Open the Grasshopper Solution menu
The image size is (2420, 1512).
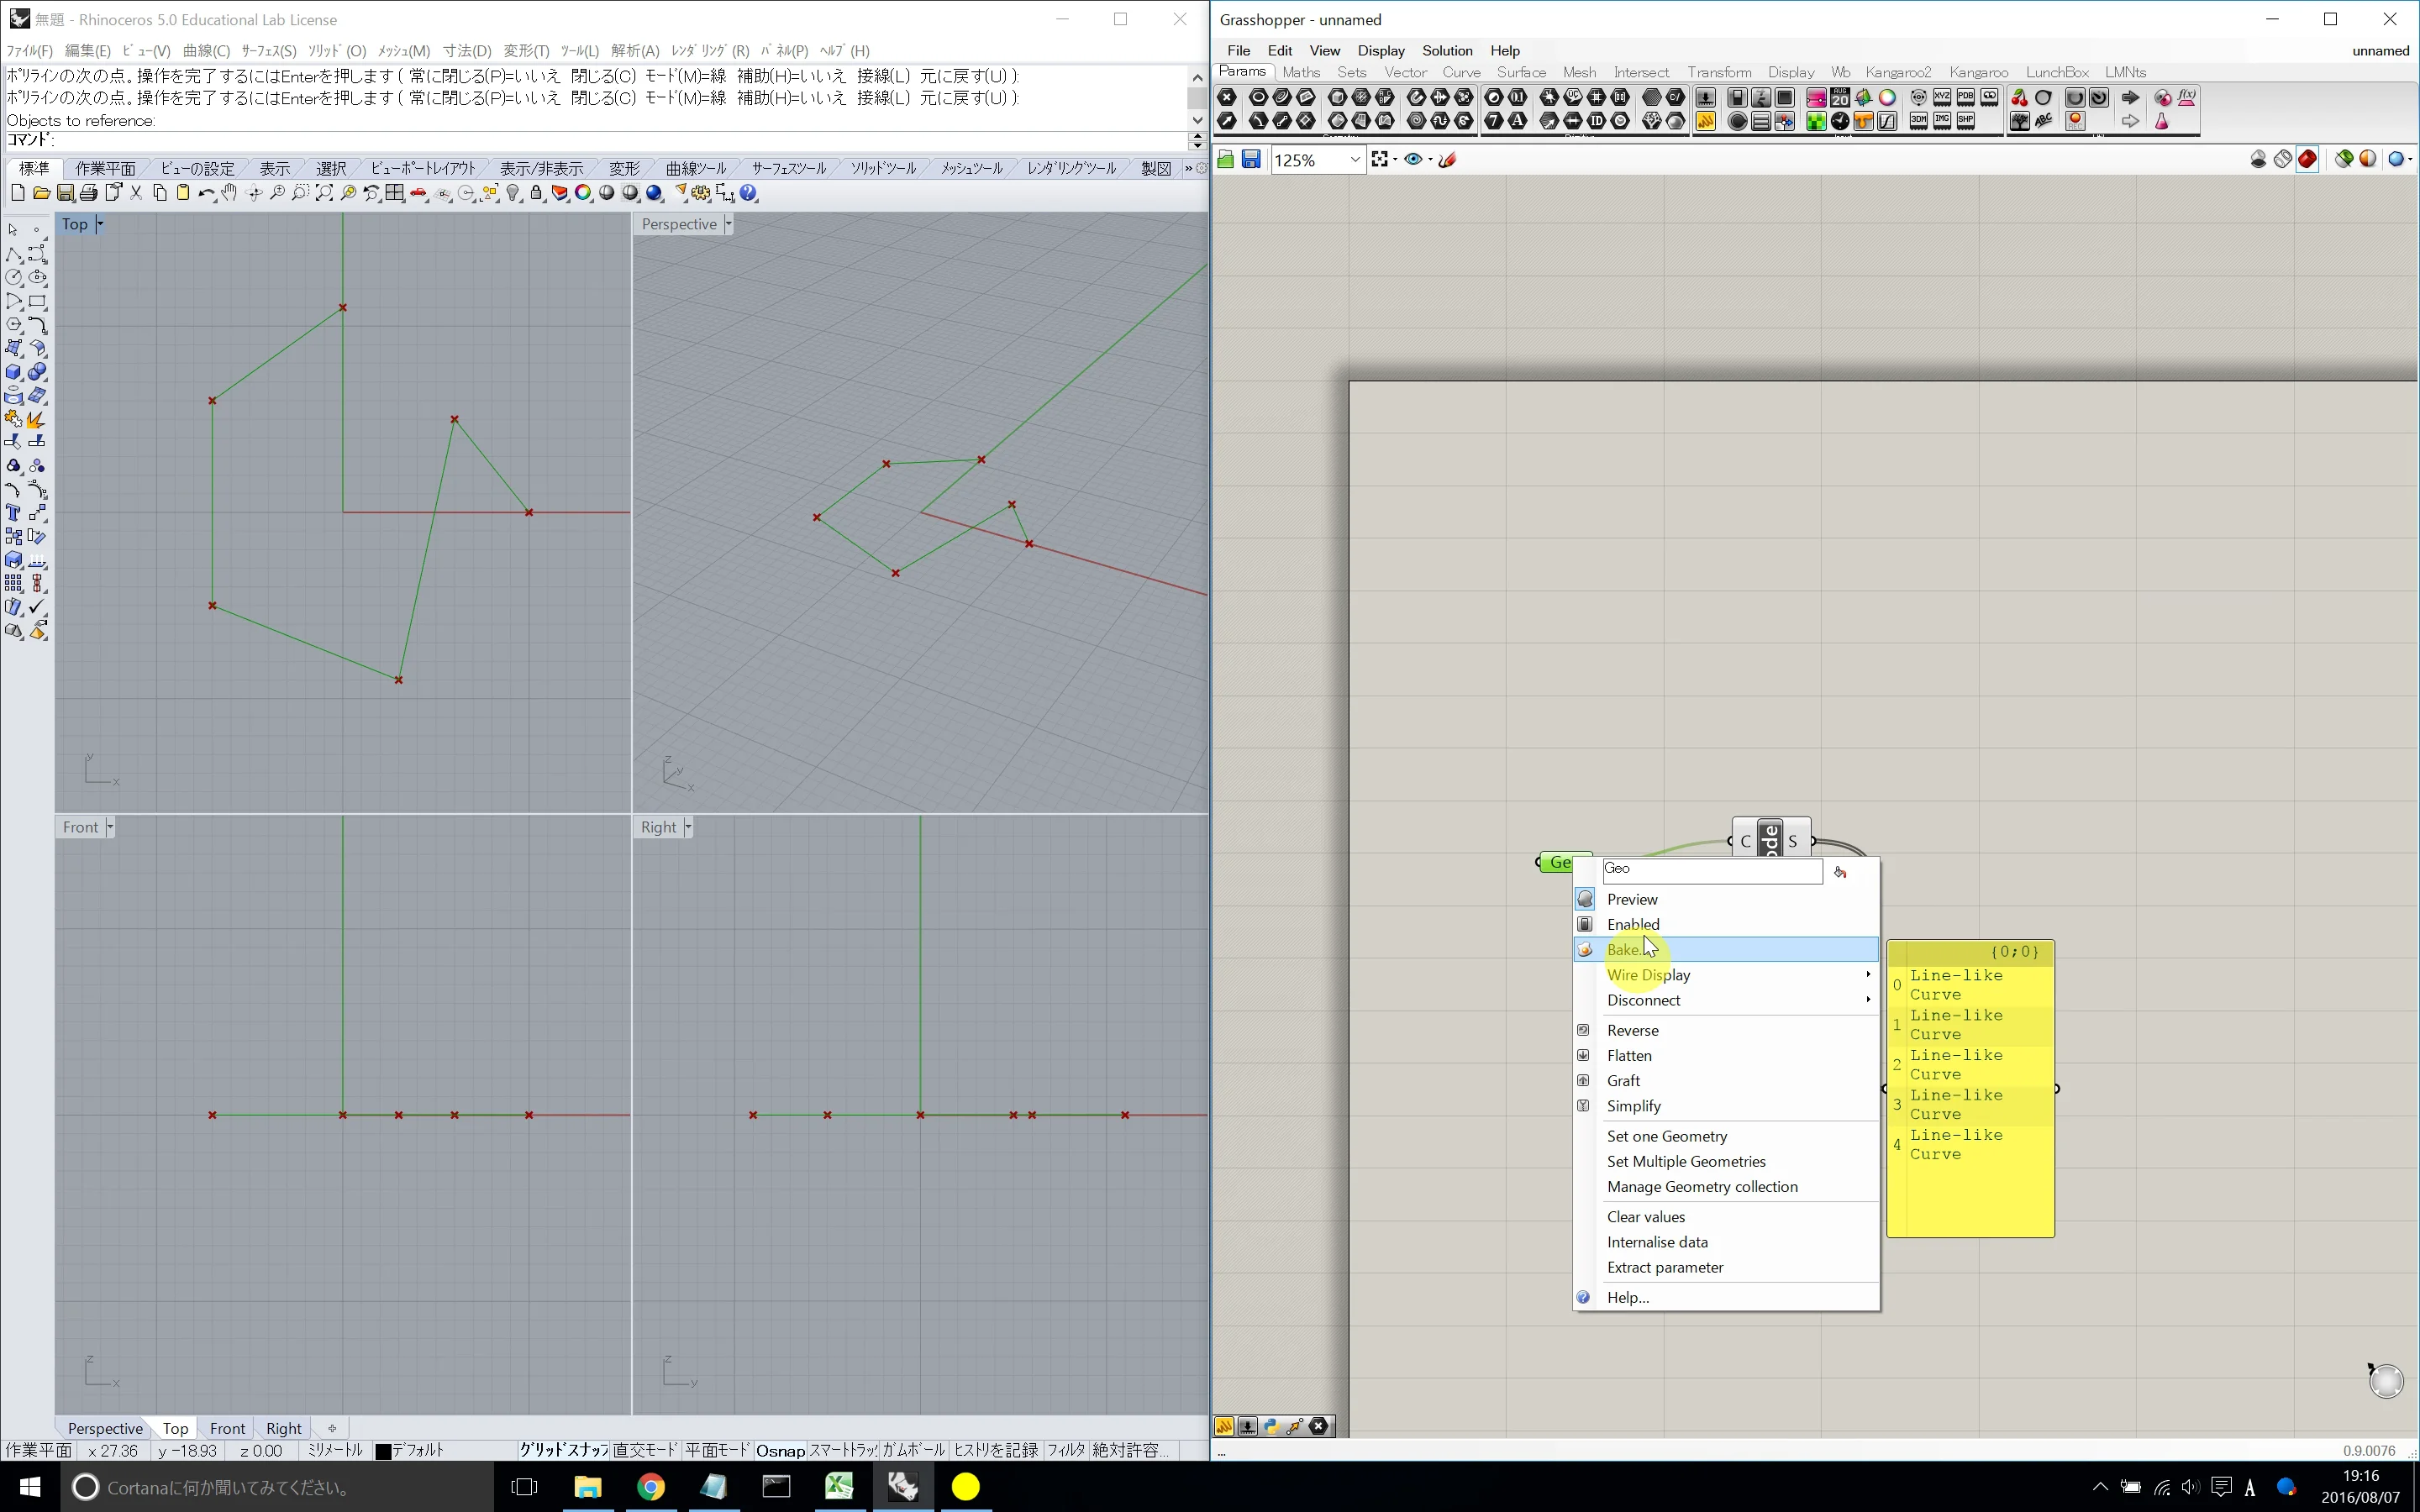(1447, 50)
